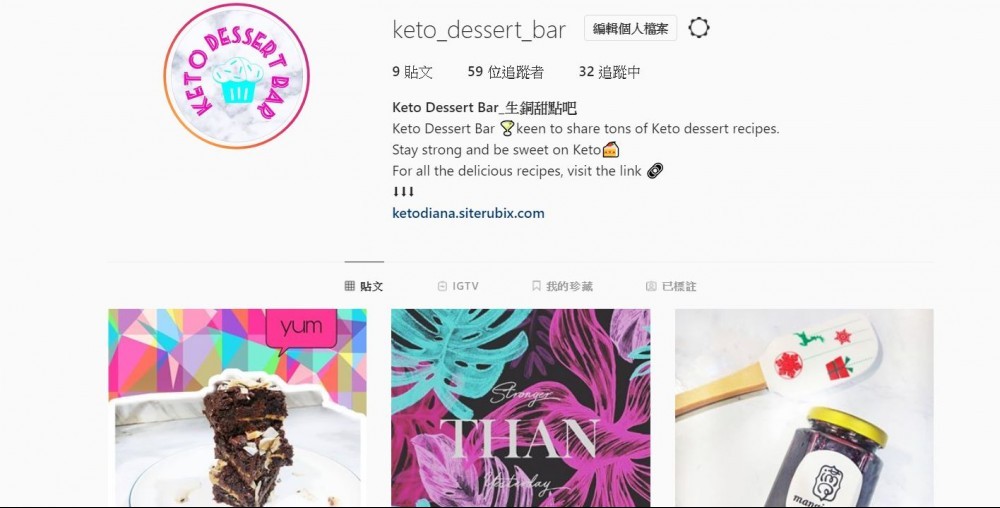Open the ketodiana.siterubix.com link
This screenshot has height=508, width=1000.
(468, 214)
